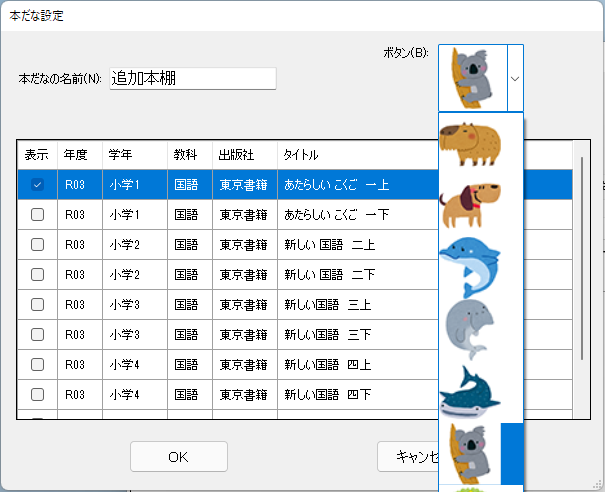
Task: Click the koala preview in button combo box
Action: (x=472, y=78)
